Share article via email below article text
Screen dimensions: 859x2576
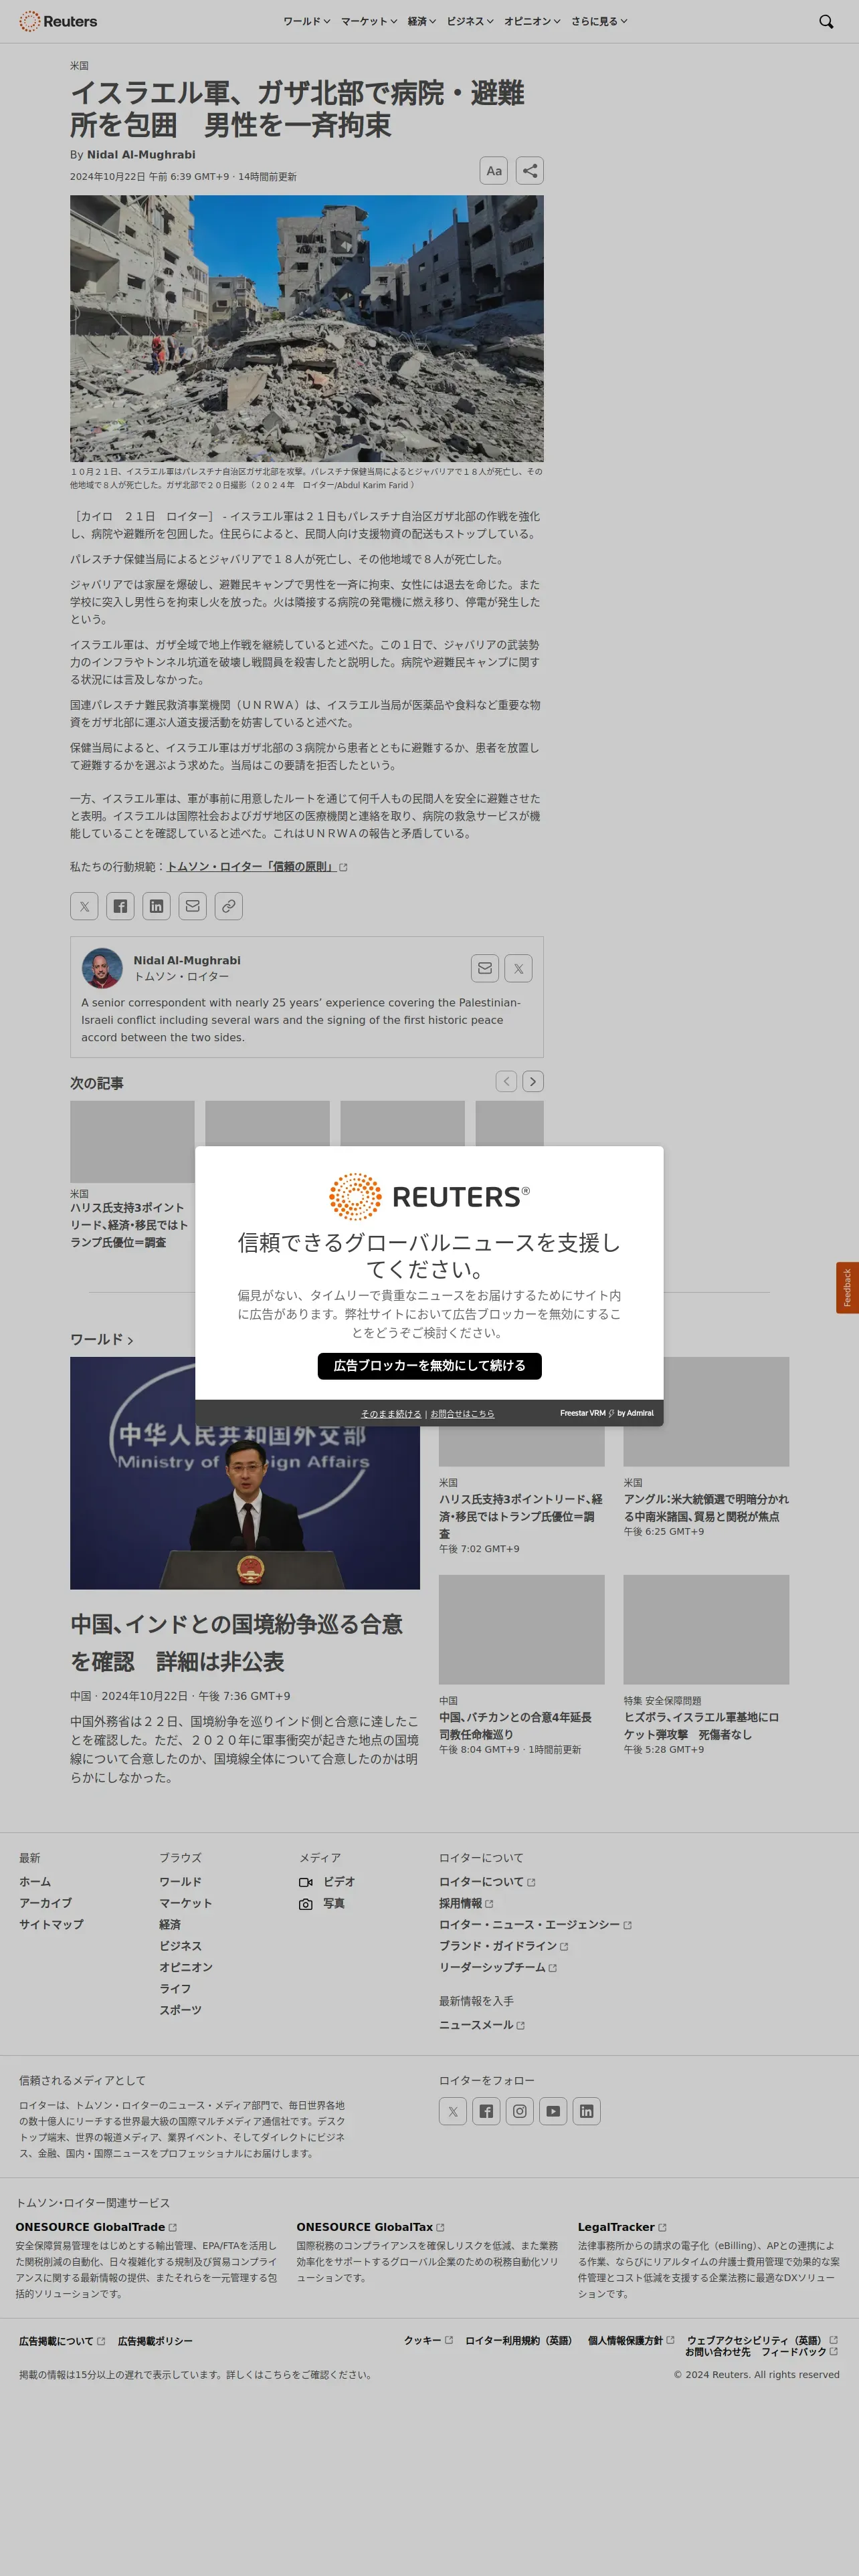(x=193, y=906)
